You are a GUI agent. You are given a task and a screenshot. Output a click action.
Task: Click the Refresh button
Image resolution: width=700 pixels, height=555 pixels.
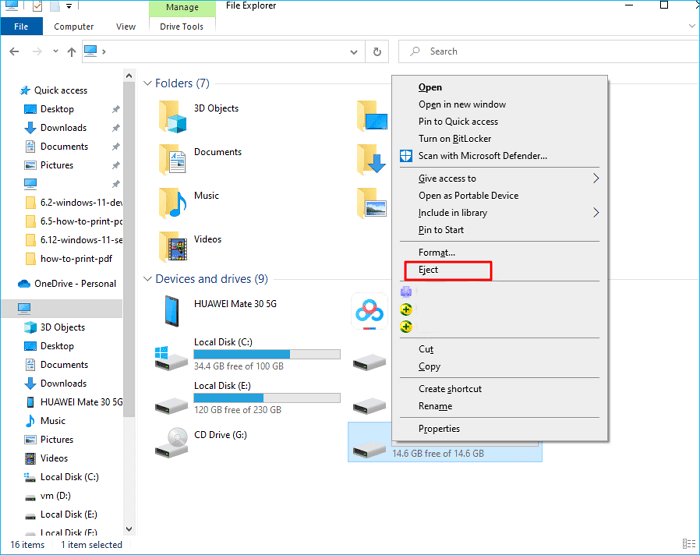pos(377,52)
